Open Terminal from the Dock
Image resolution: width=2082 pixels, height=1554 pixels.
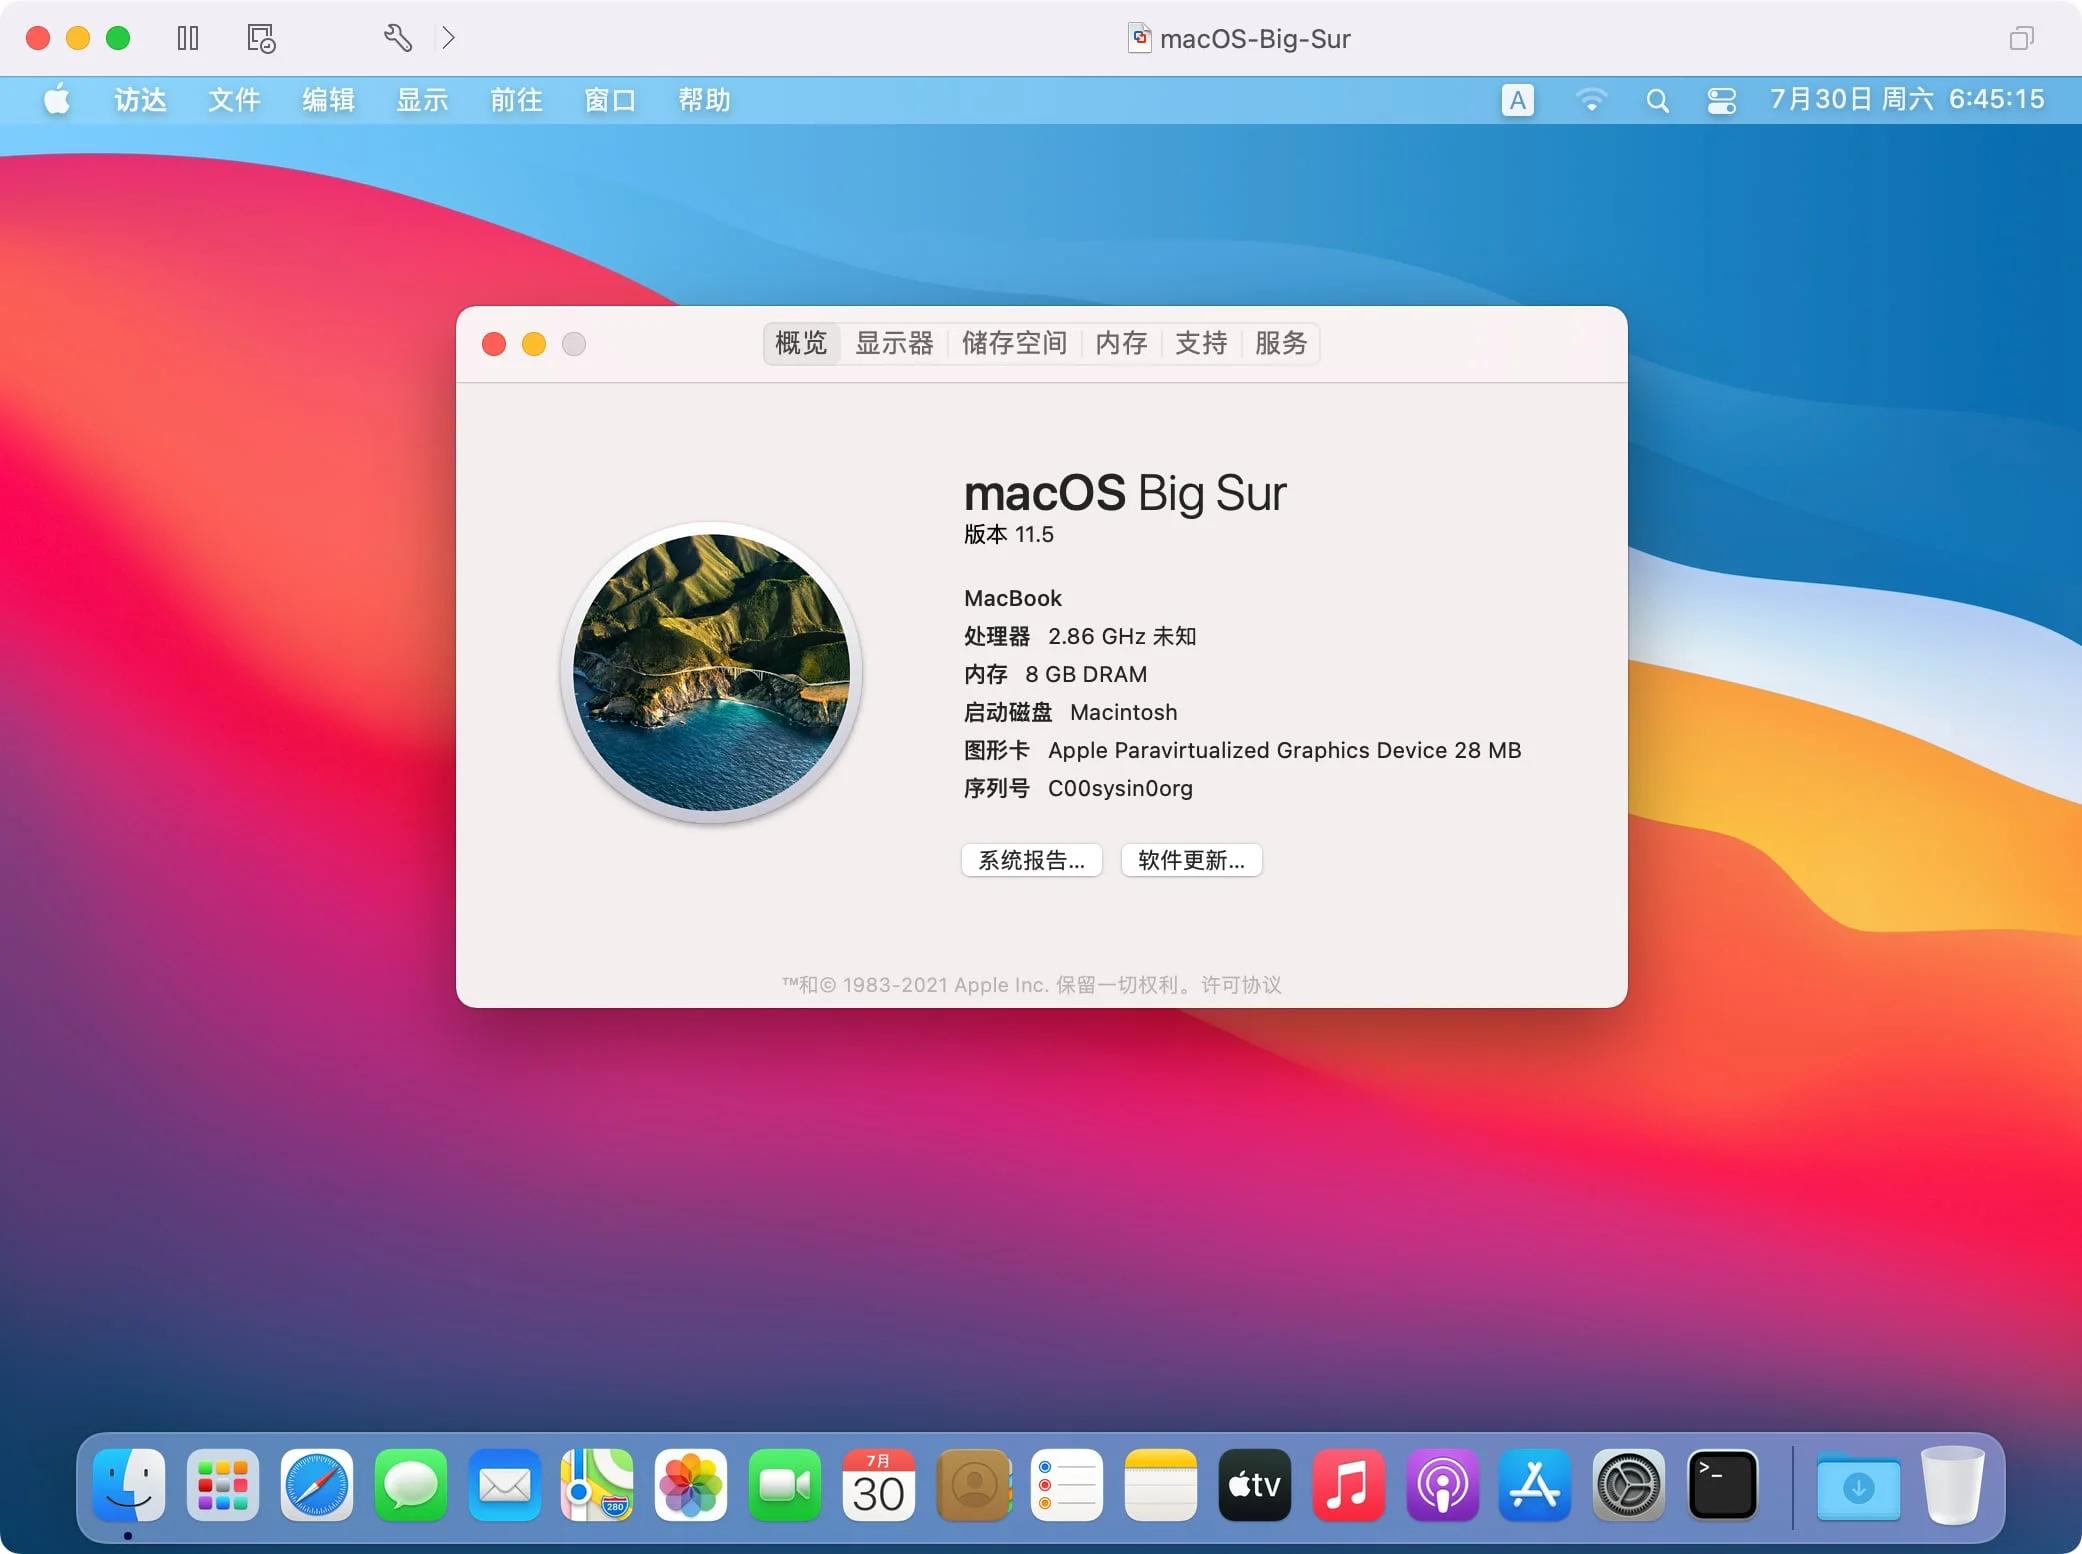coord(1723,1486)
